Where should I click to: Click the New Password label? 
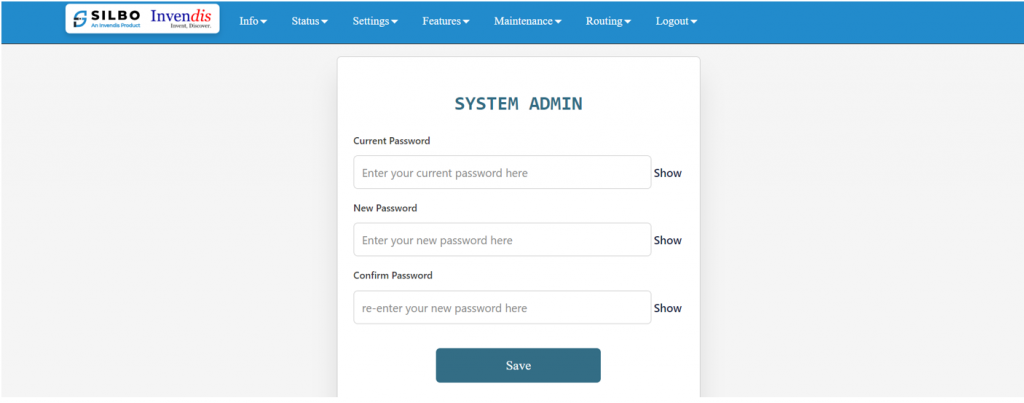pos(385,208)
